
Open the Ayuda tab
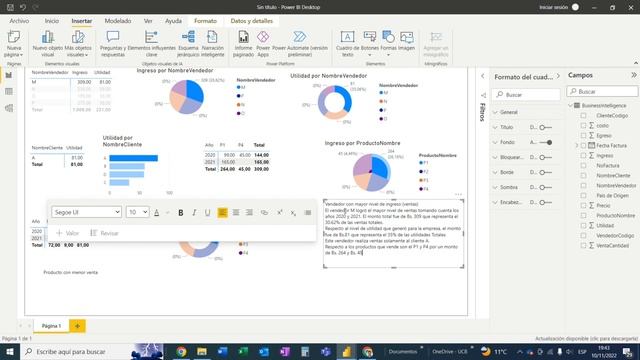click(173, 21)
